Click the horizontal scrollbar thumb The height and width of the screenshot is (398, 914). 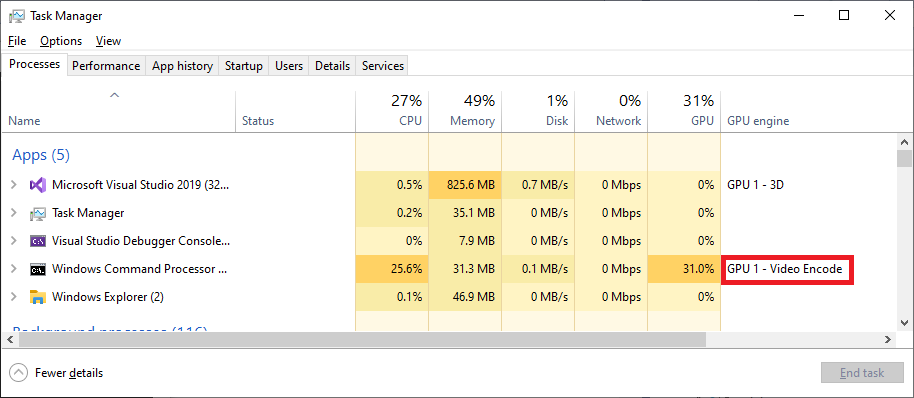356,339
